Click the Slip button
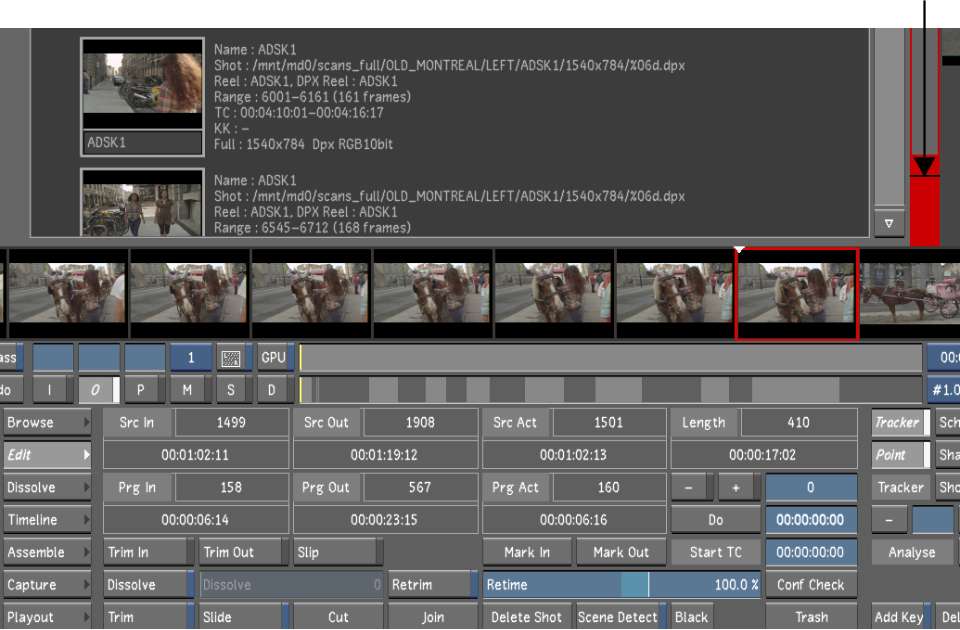Screen dimensions: 960x630 pos(339,552)
